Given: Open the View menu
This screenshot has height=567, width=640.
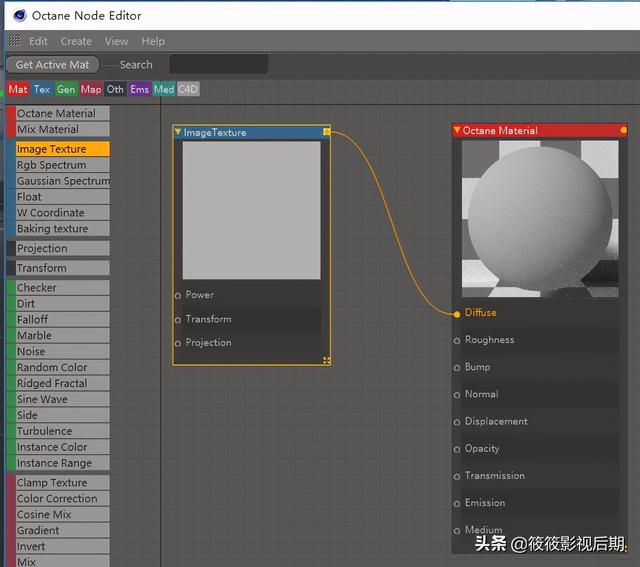Looking at the screenshot, I should pos(116,41).
